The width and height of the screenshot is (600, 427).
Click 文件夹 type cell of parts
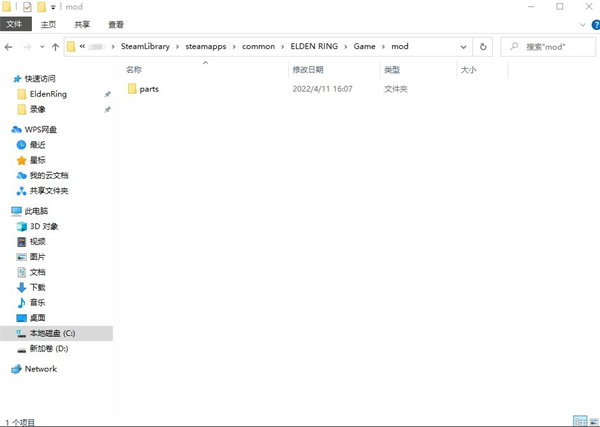click(396, 89)
